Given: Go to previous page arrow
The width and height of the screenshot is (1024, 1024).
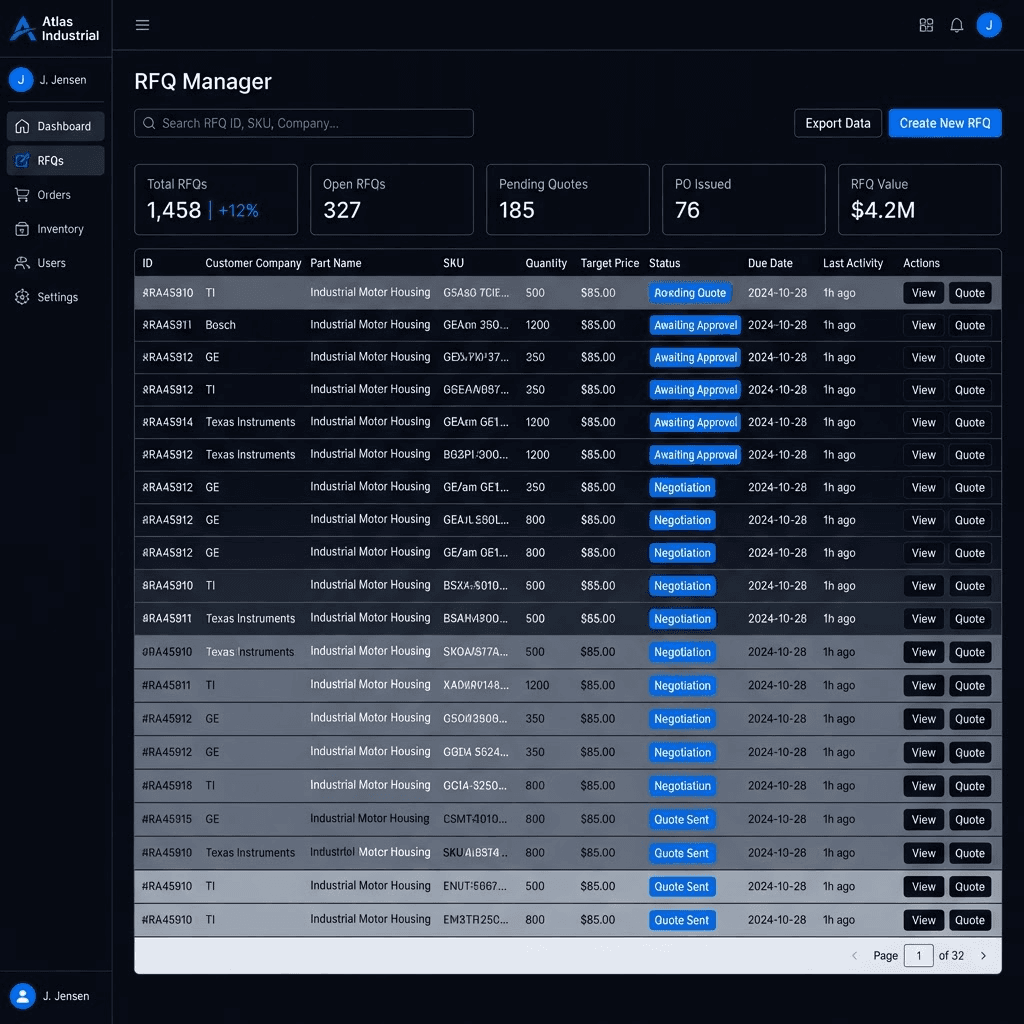Looking at the screenshot, I should pos(854,955).
